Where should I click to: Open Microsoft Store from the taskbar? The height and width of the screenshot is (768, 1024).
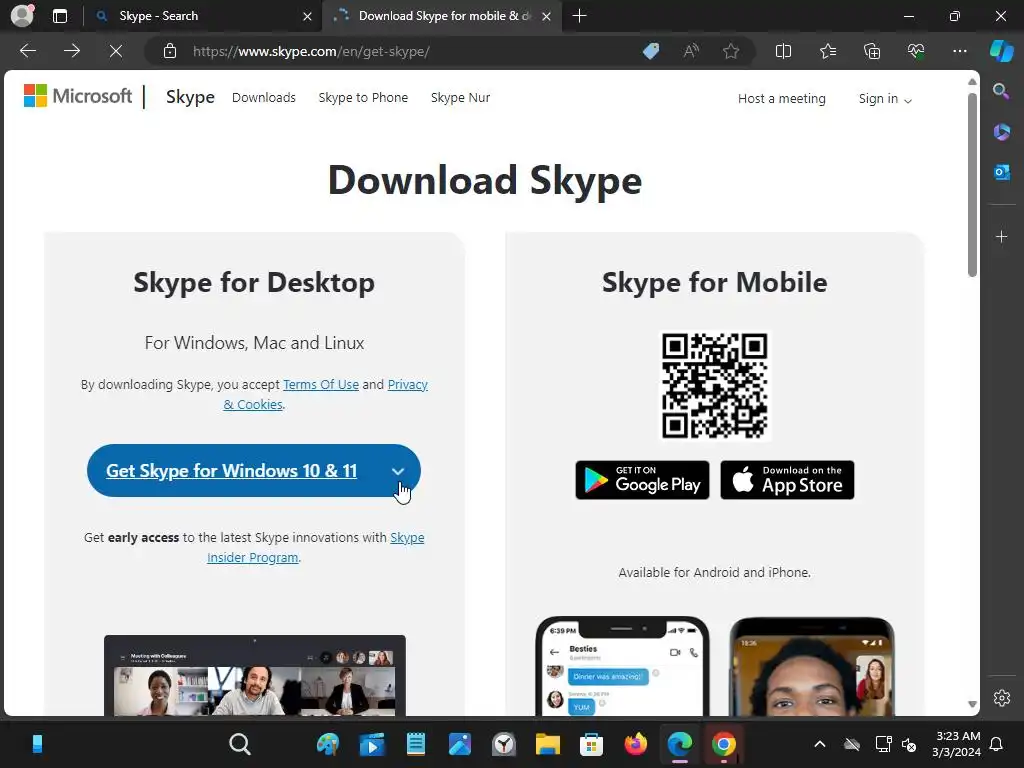tap(591, 744)
